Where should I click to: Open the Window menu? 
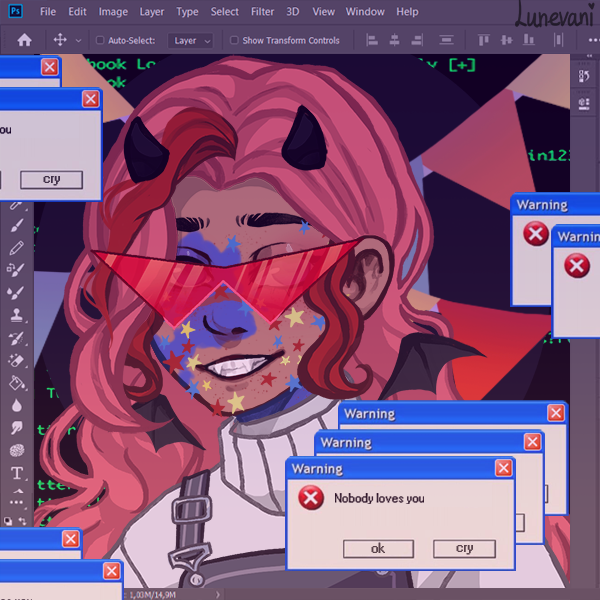[365, 12]
